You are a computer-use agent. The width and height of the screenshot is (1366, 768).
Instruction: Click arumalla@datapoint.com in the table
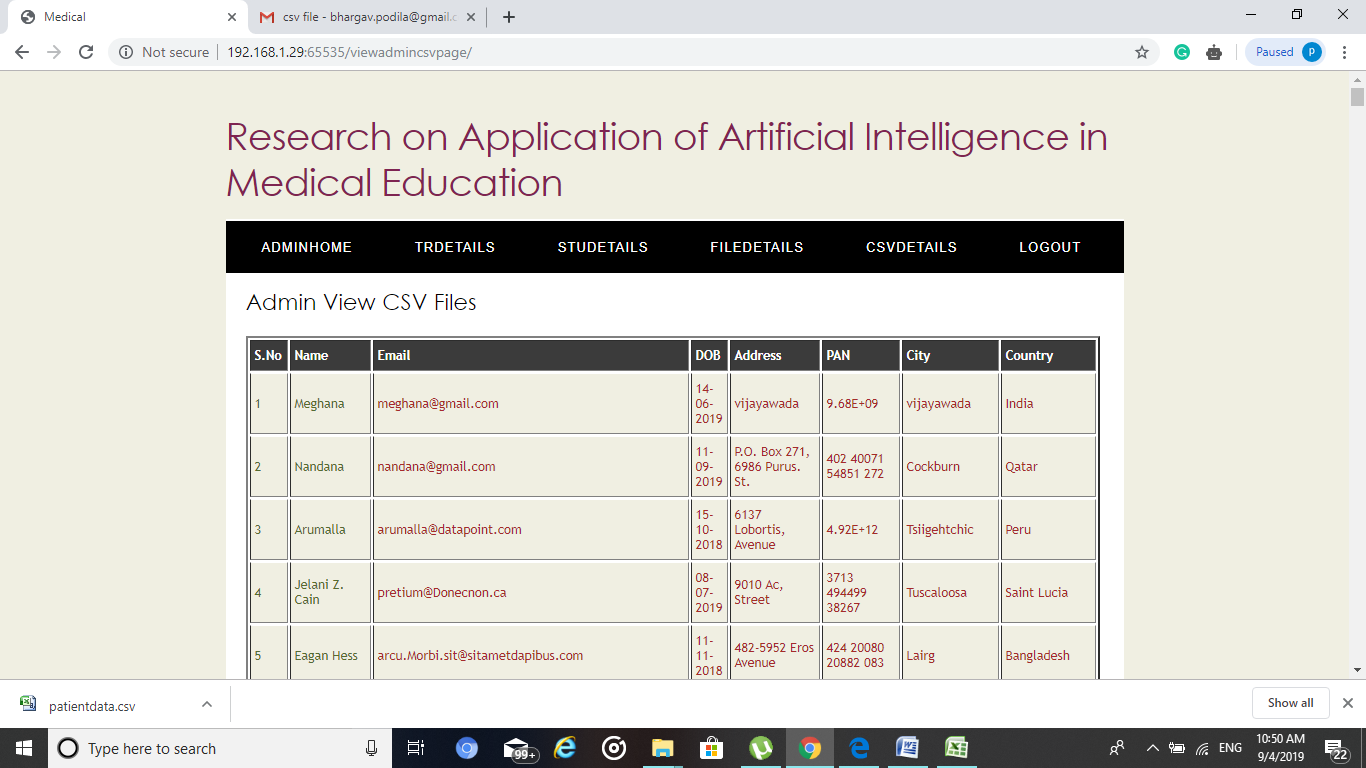(x=531, y=530)
